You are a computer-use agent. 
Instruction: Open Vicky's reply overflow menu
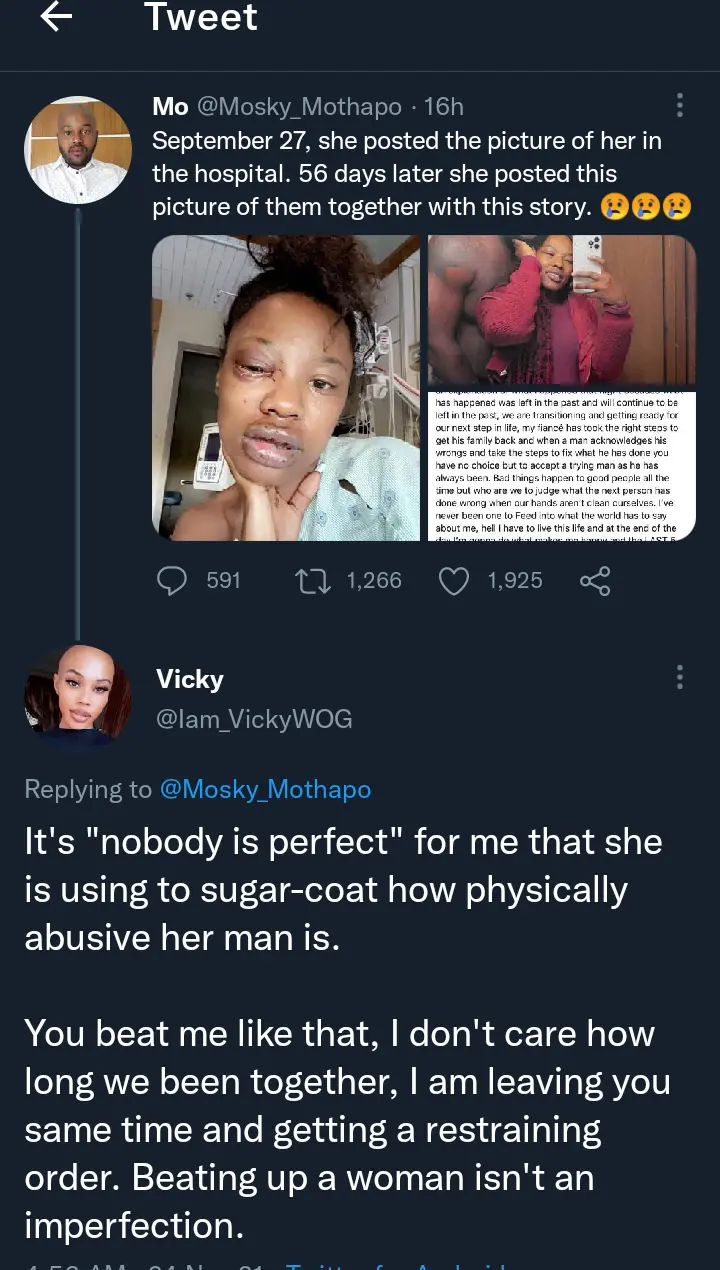click(x=680, y=677)
